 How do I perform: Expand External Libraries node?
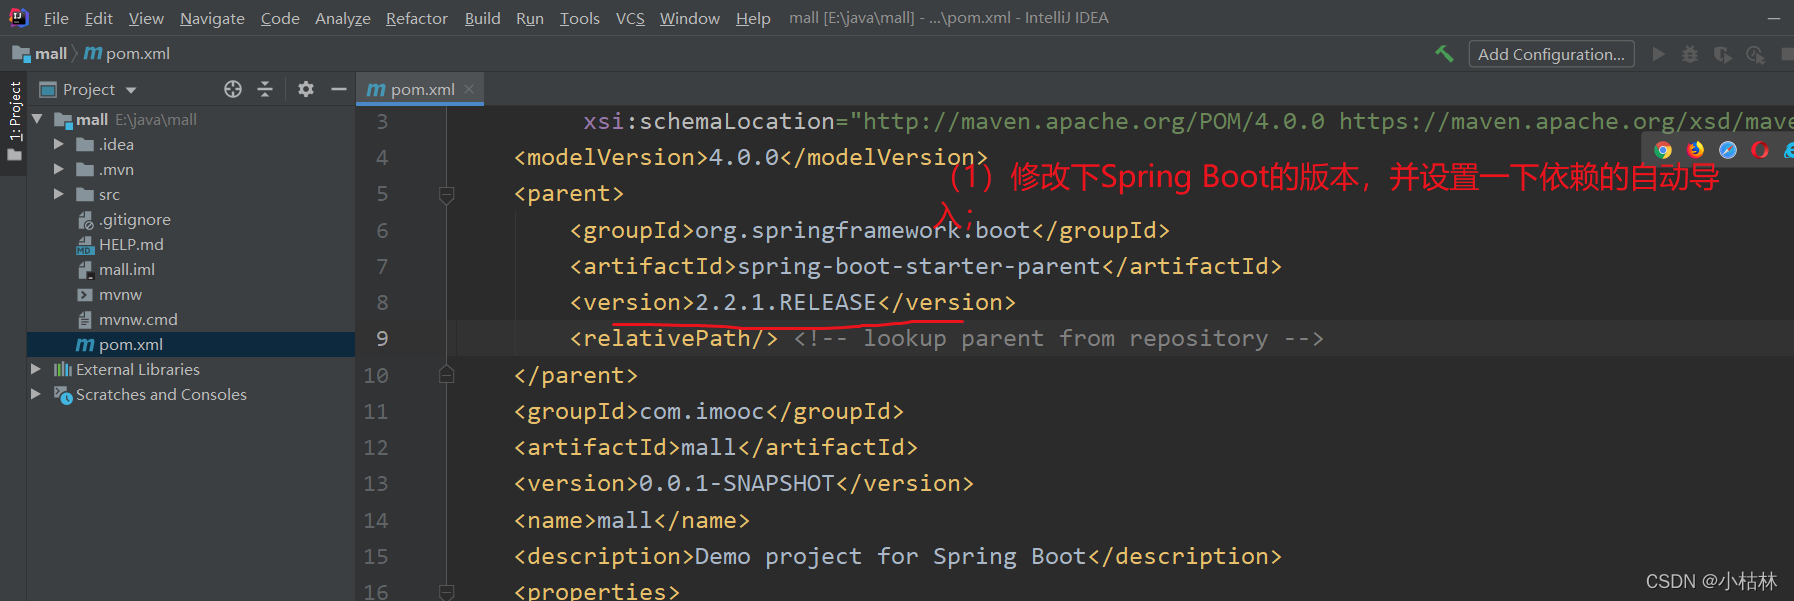(x=36, y=369)
